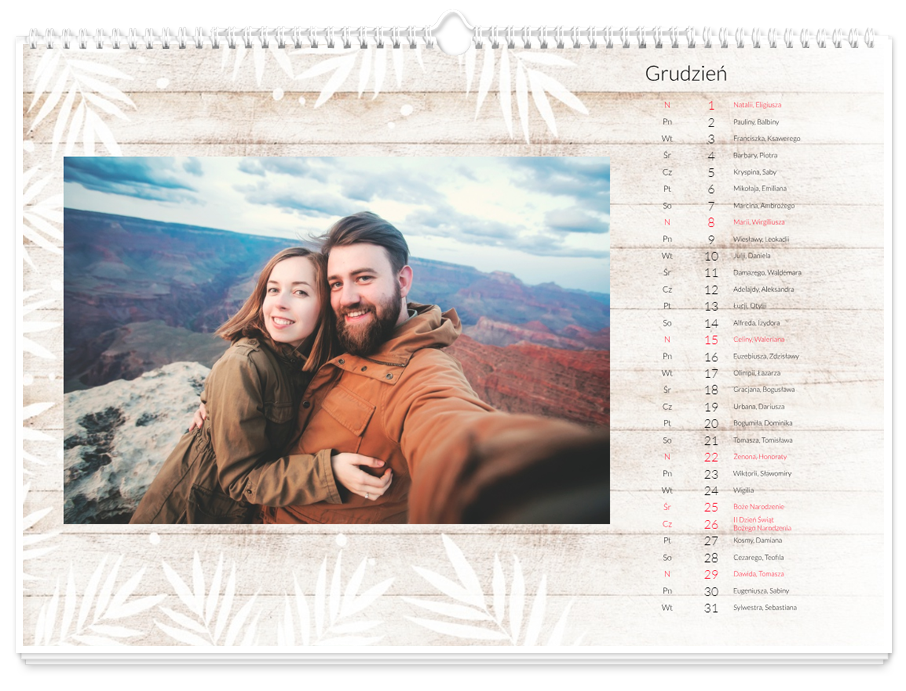This screenshot has height=691, width=906.
Task: Select date number 1 in red
Action: click(x=711, y=105)
